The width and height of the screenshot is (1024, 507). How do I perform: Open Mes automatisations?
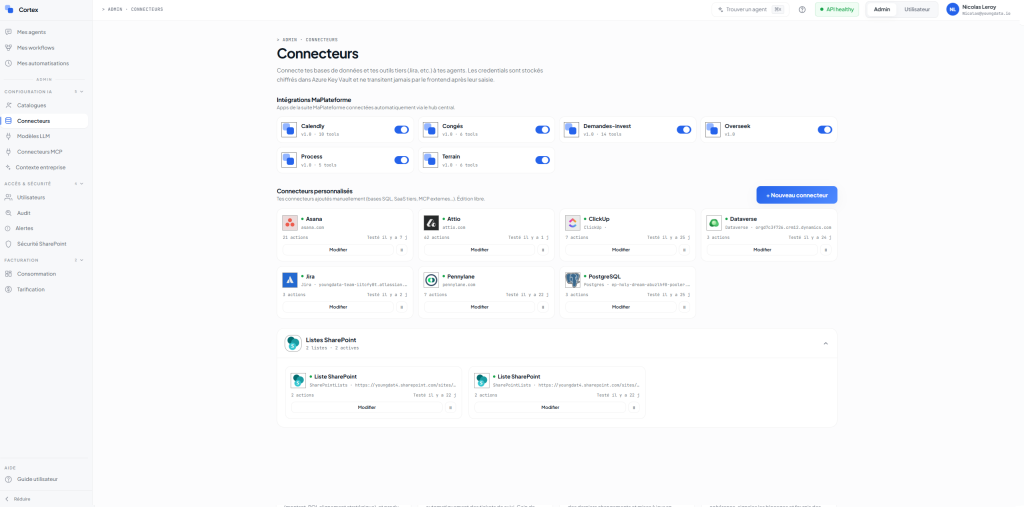click(x=44, y=63)
